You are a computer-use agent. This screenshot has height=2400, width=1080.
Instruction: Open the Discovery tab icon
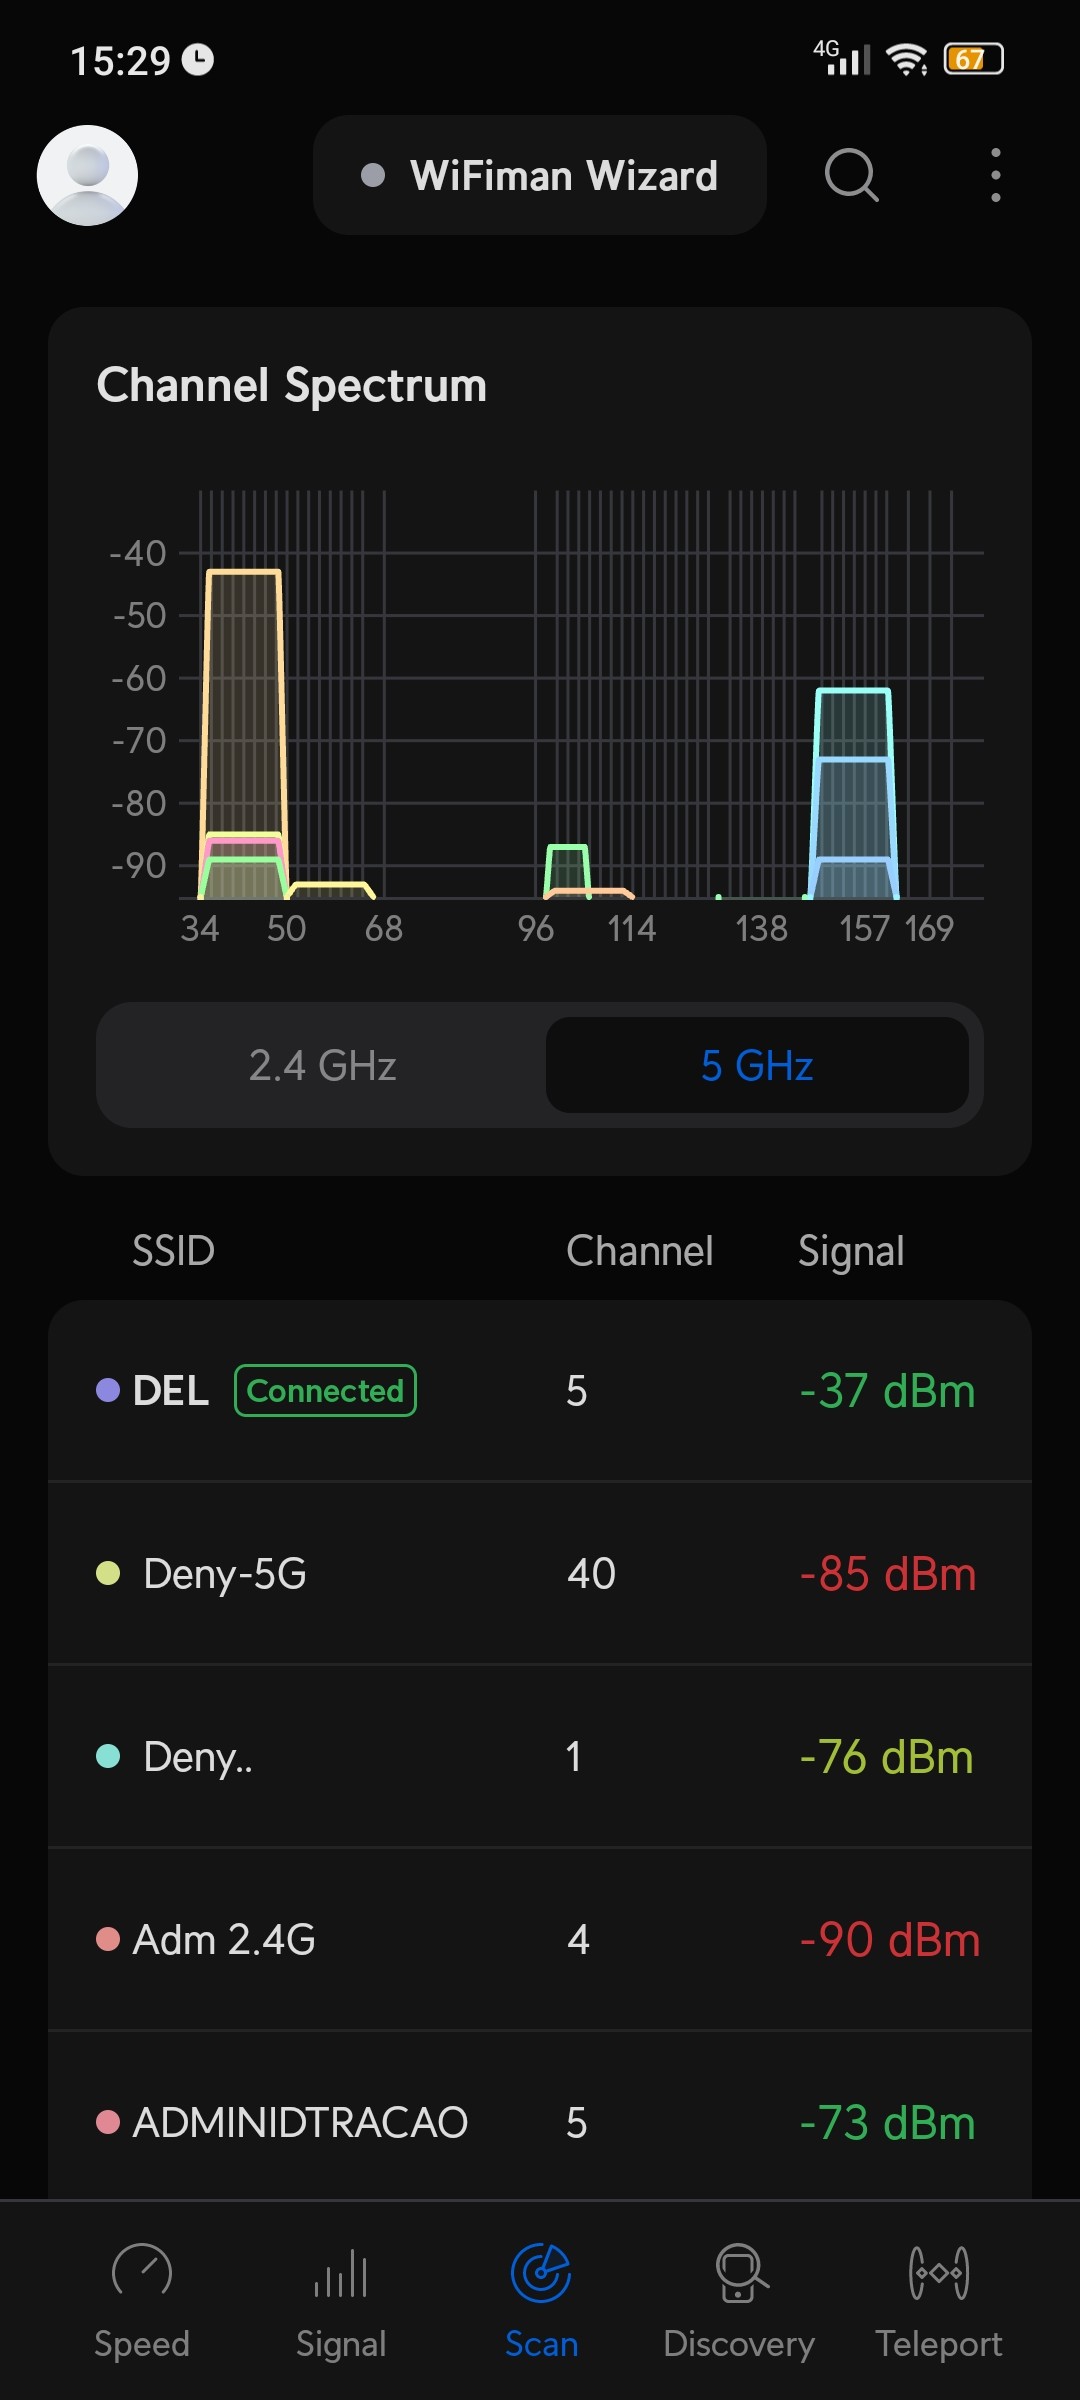click(x=740, y=2272)
